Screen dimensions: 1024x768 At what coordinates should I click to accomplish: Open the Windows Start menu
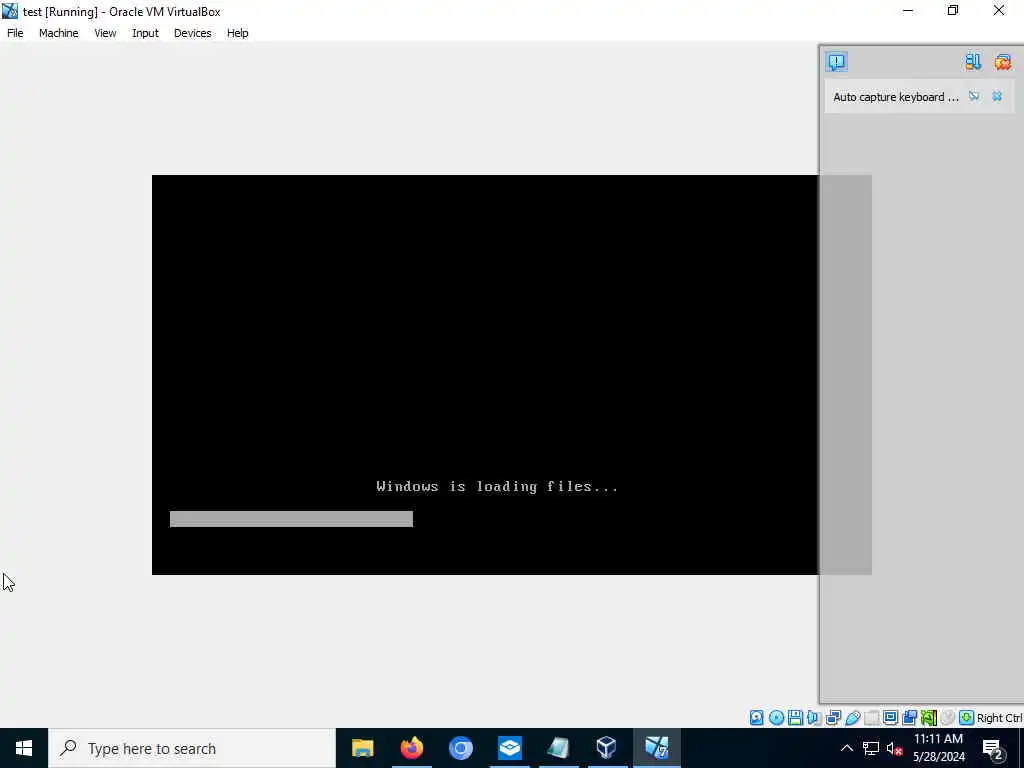pyautogui.click(x=24, y=748)
